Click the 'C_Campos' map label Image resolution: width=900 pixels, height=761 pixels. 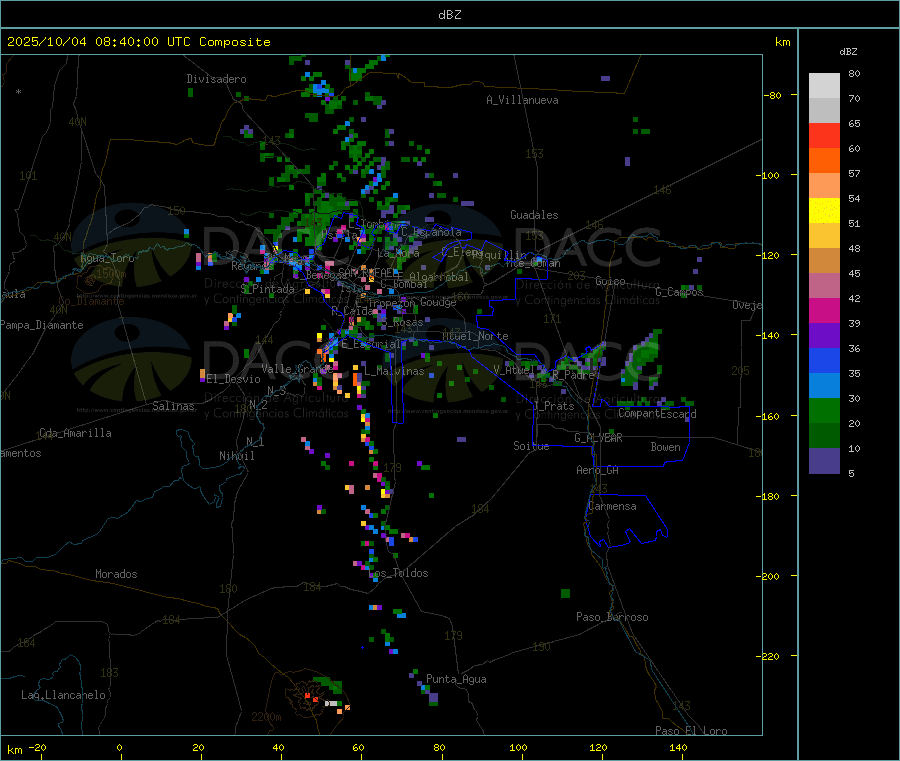pyautogui.click(x=679, y=292)
